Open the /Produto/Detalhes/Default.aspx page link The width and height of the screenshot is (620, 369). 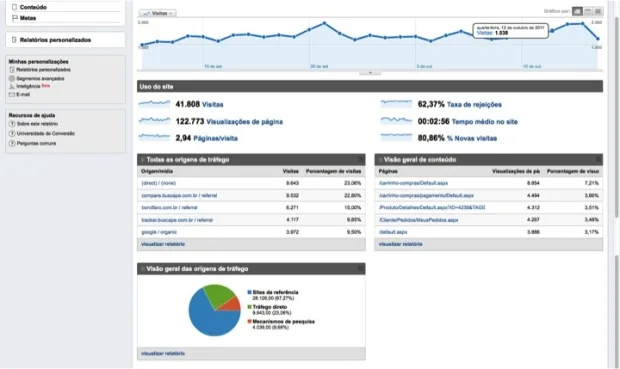point(432,208)
